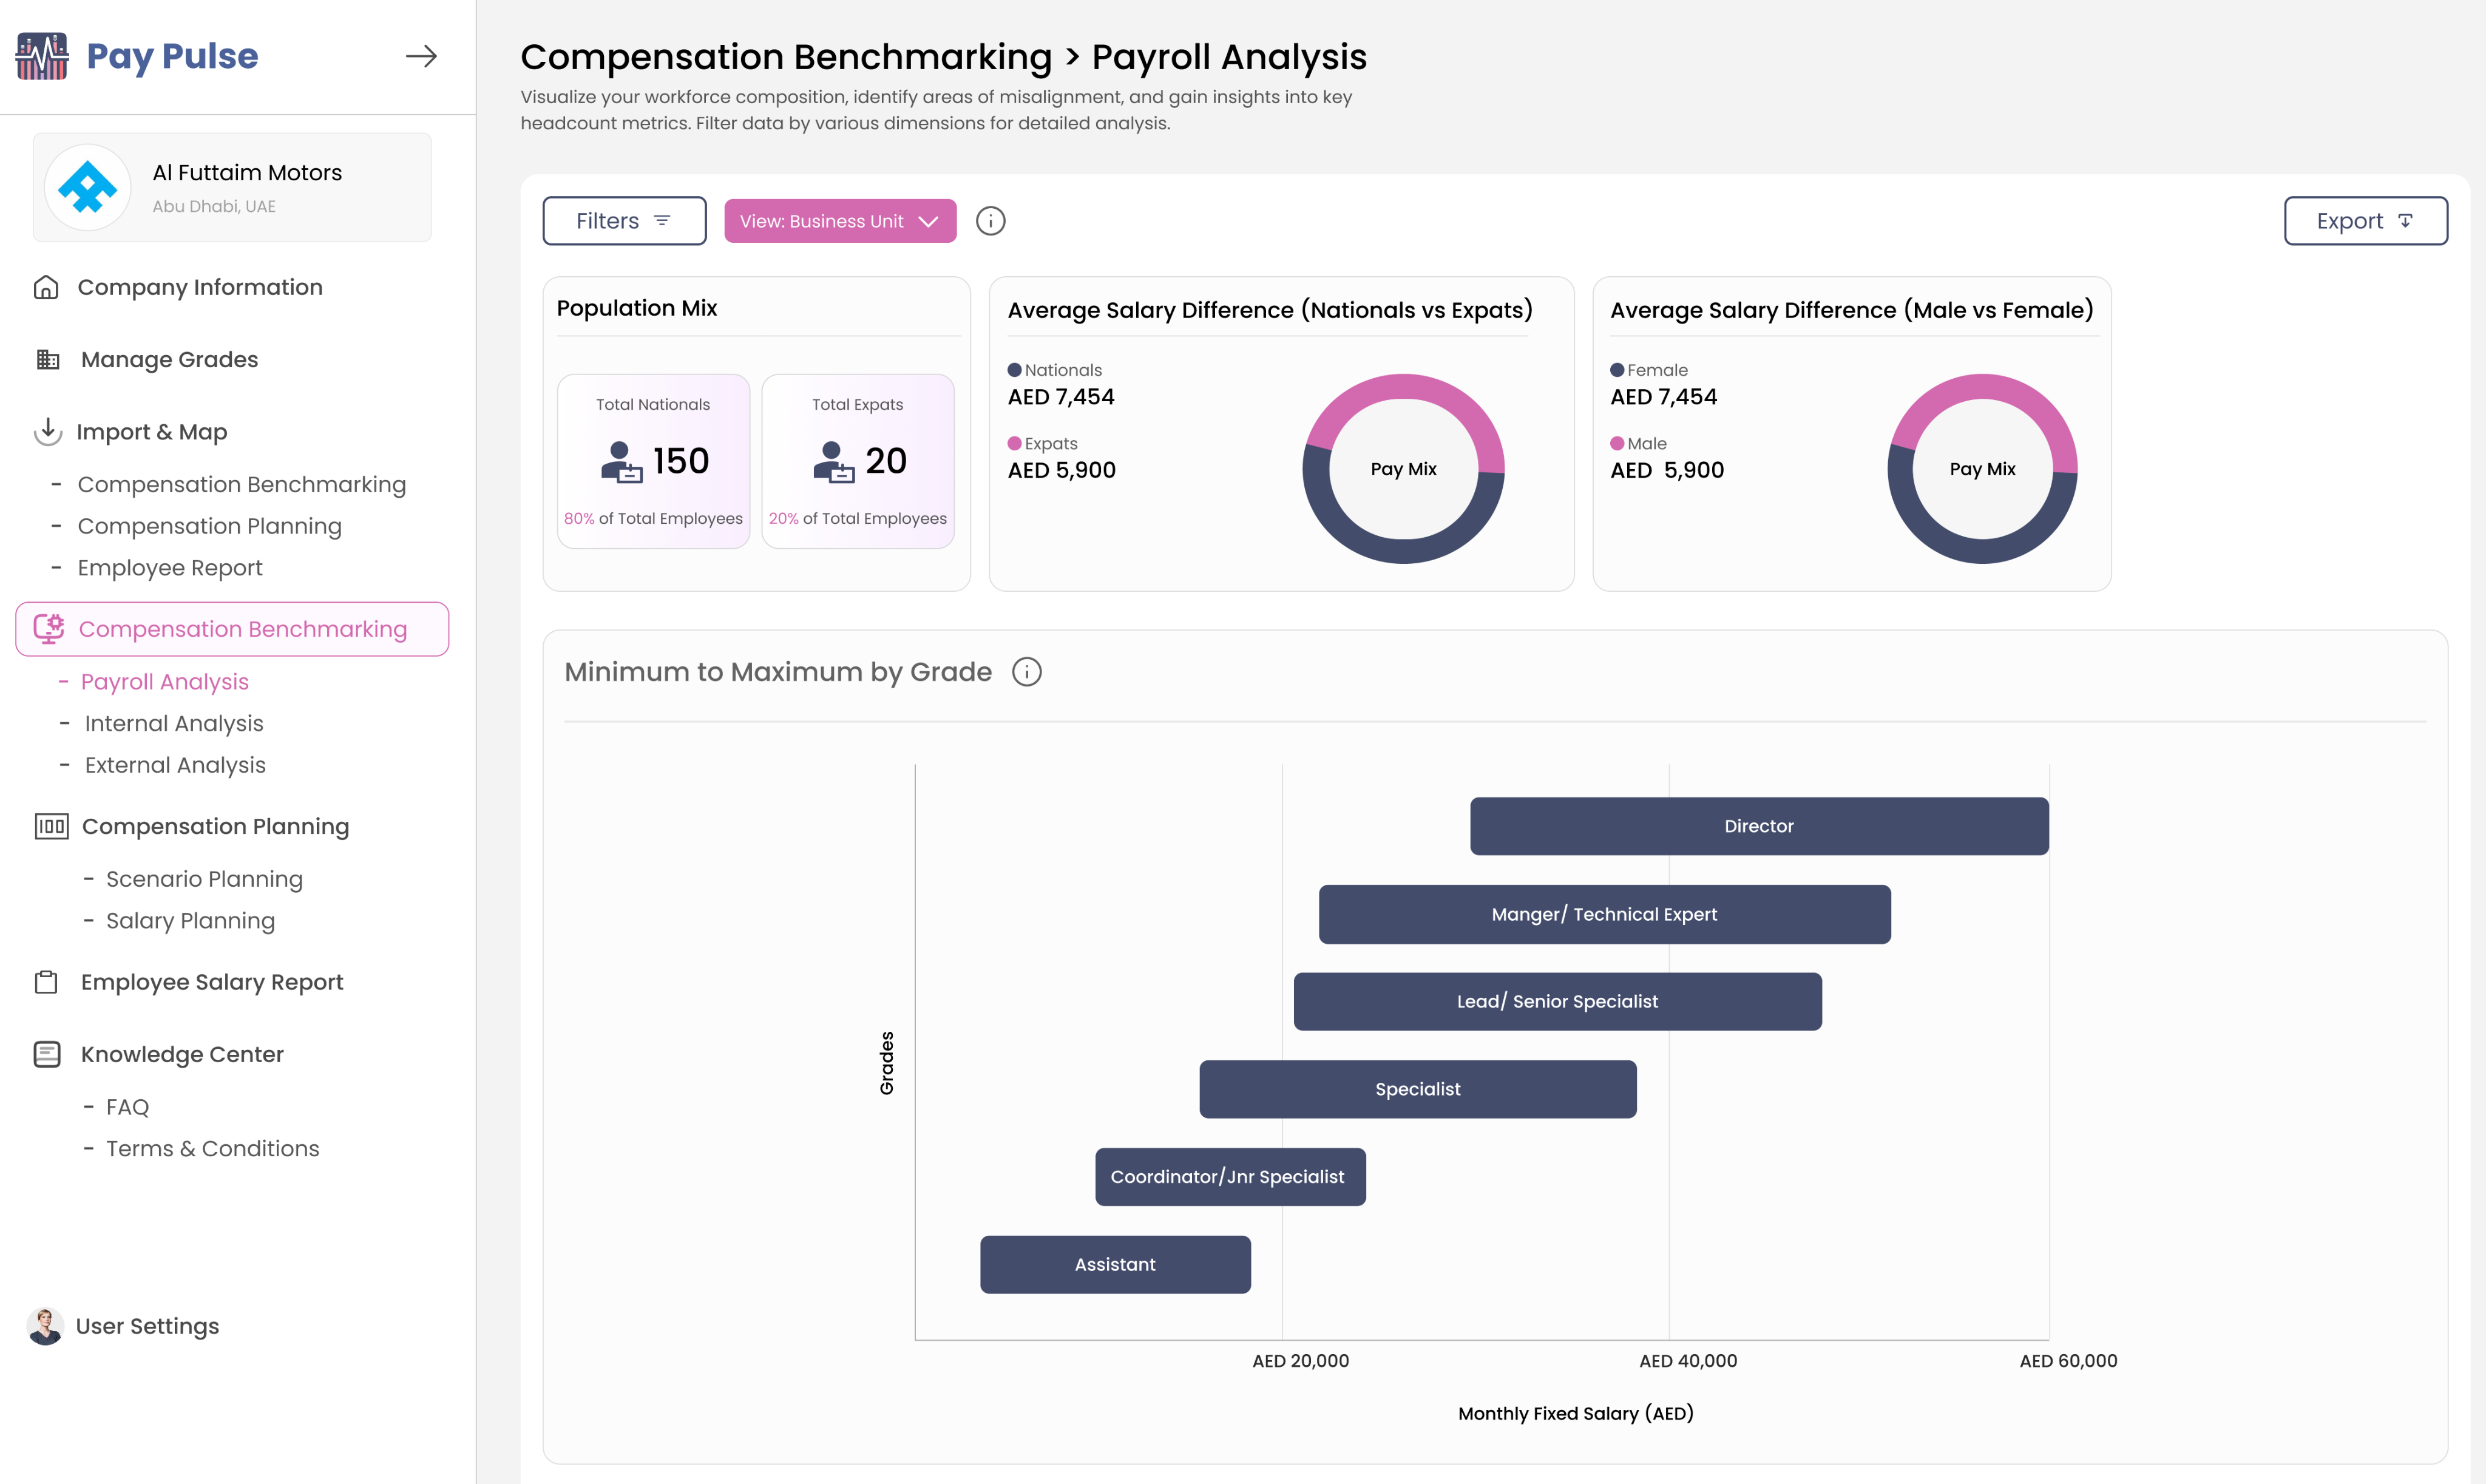
Task: Open External Analysis submenu item
Action: coord(175,765)
